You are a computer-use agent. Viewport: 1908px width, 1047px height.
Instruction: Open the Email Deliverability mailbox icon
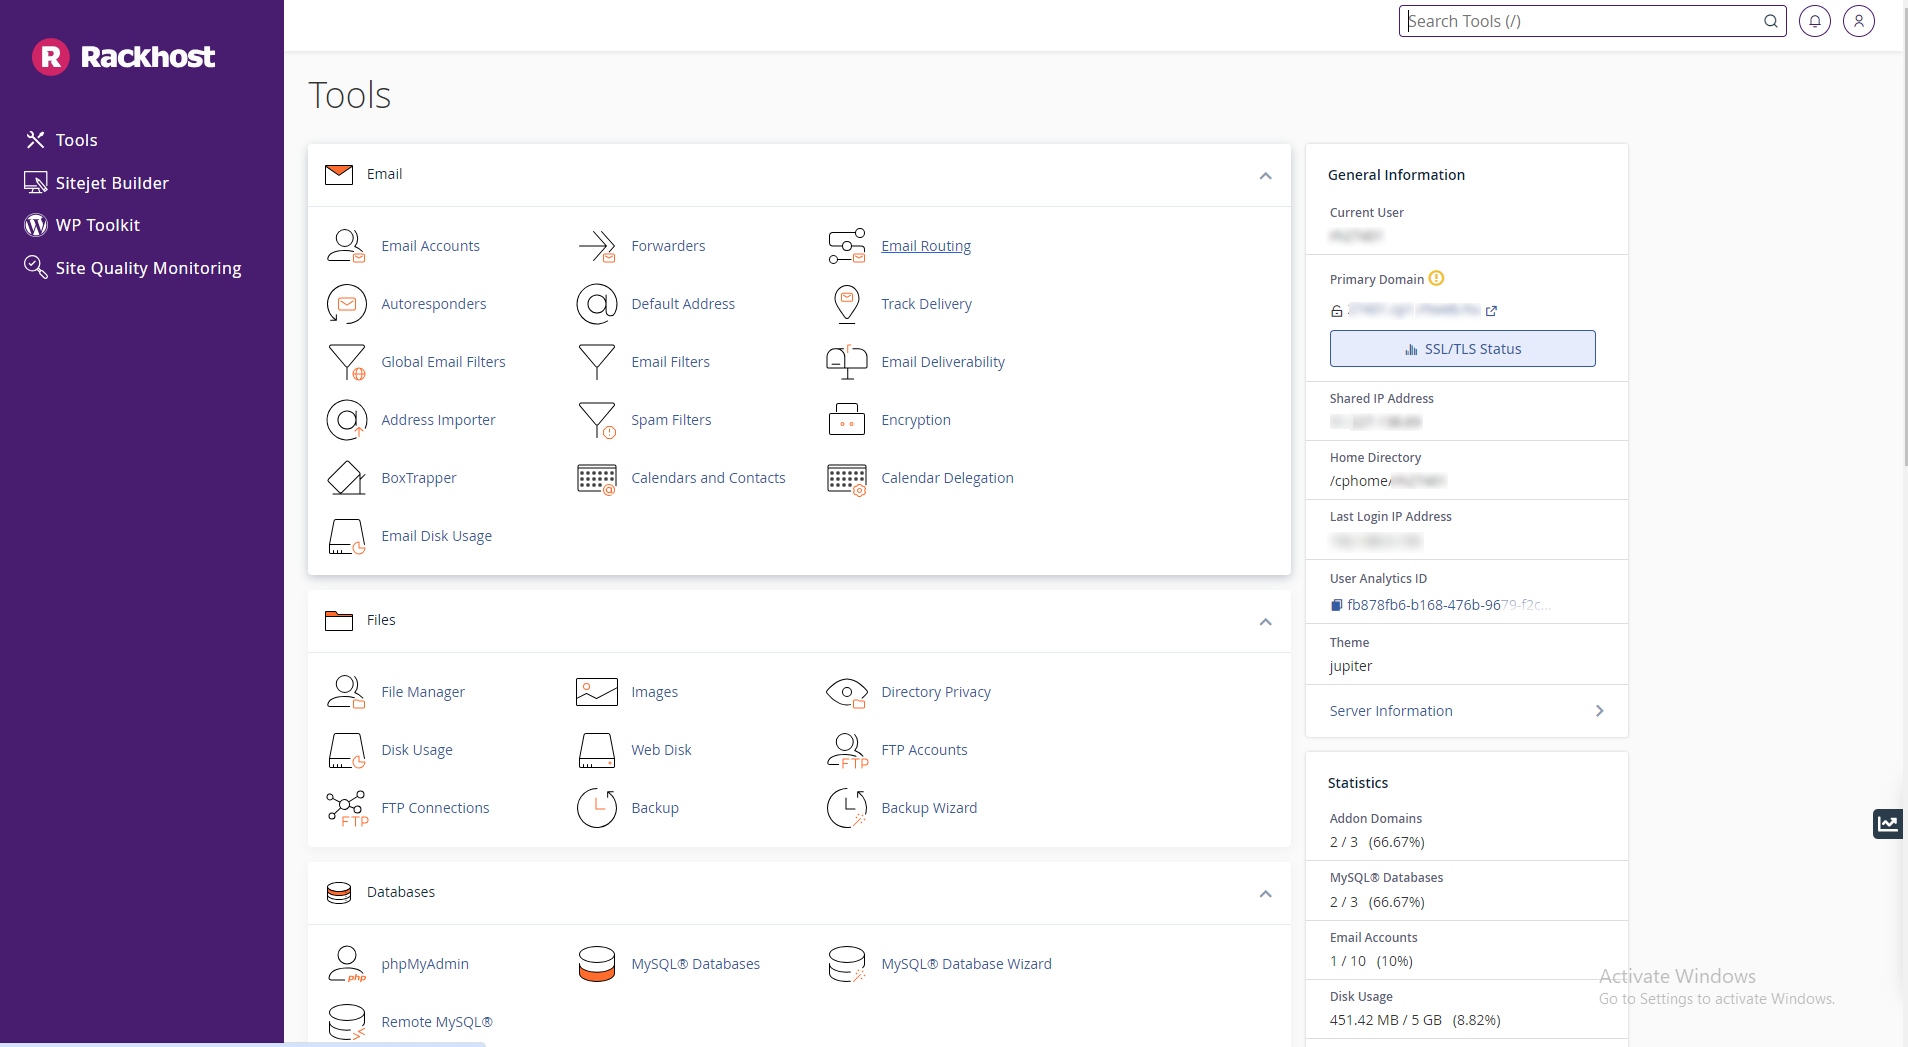847,362
